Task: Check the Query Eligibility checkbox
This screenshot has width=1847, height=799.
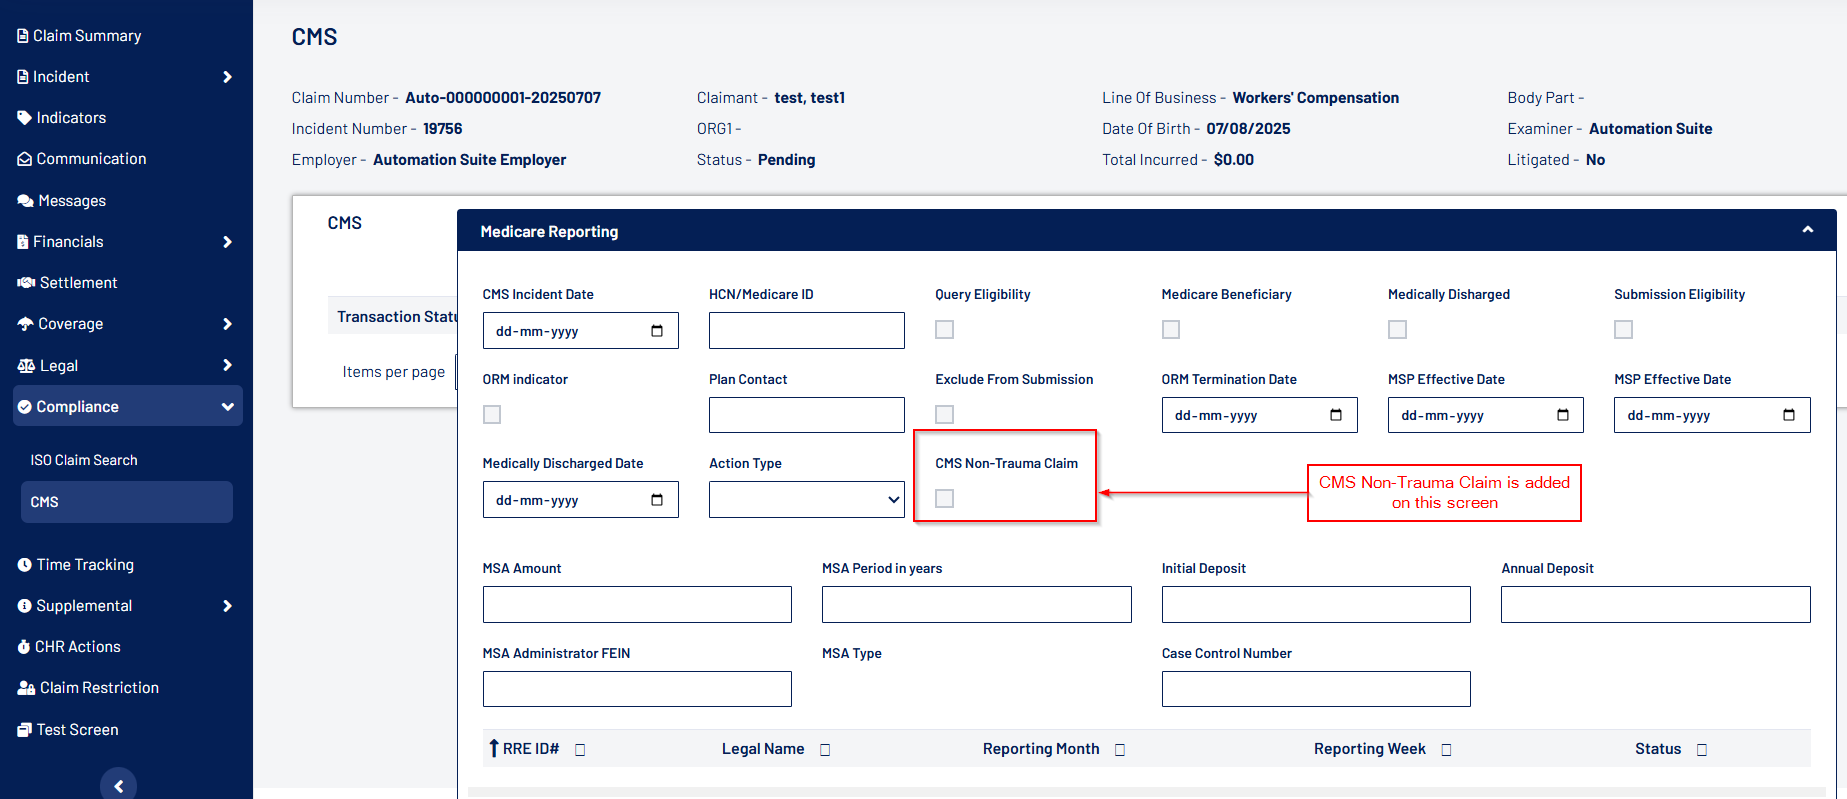Action: coord(944,329)
